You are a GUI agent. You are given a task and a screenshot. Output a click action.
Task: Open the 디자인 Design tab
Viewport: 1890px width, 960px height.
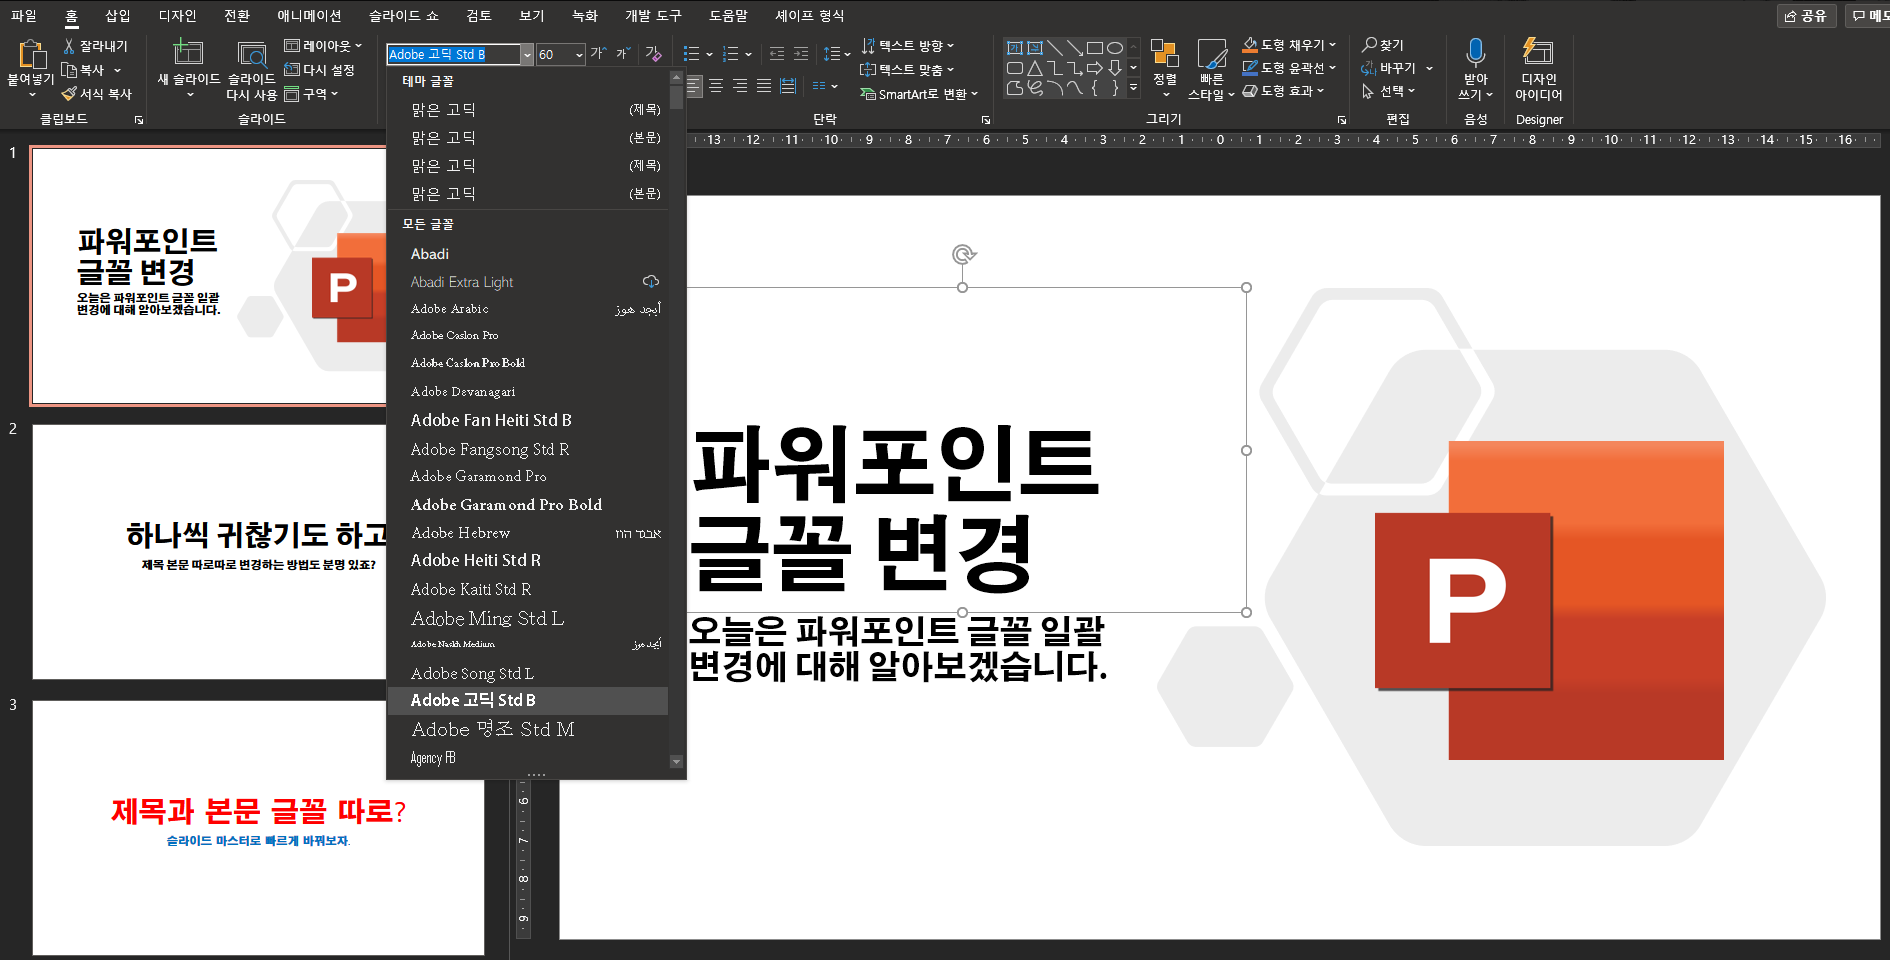pos(177,16)
